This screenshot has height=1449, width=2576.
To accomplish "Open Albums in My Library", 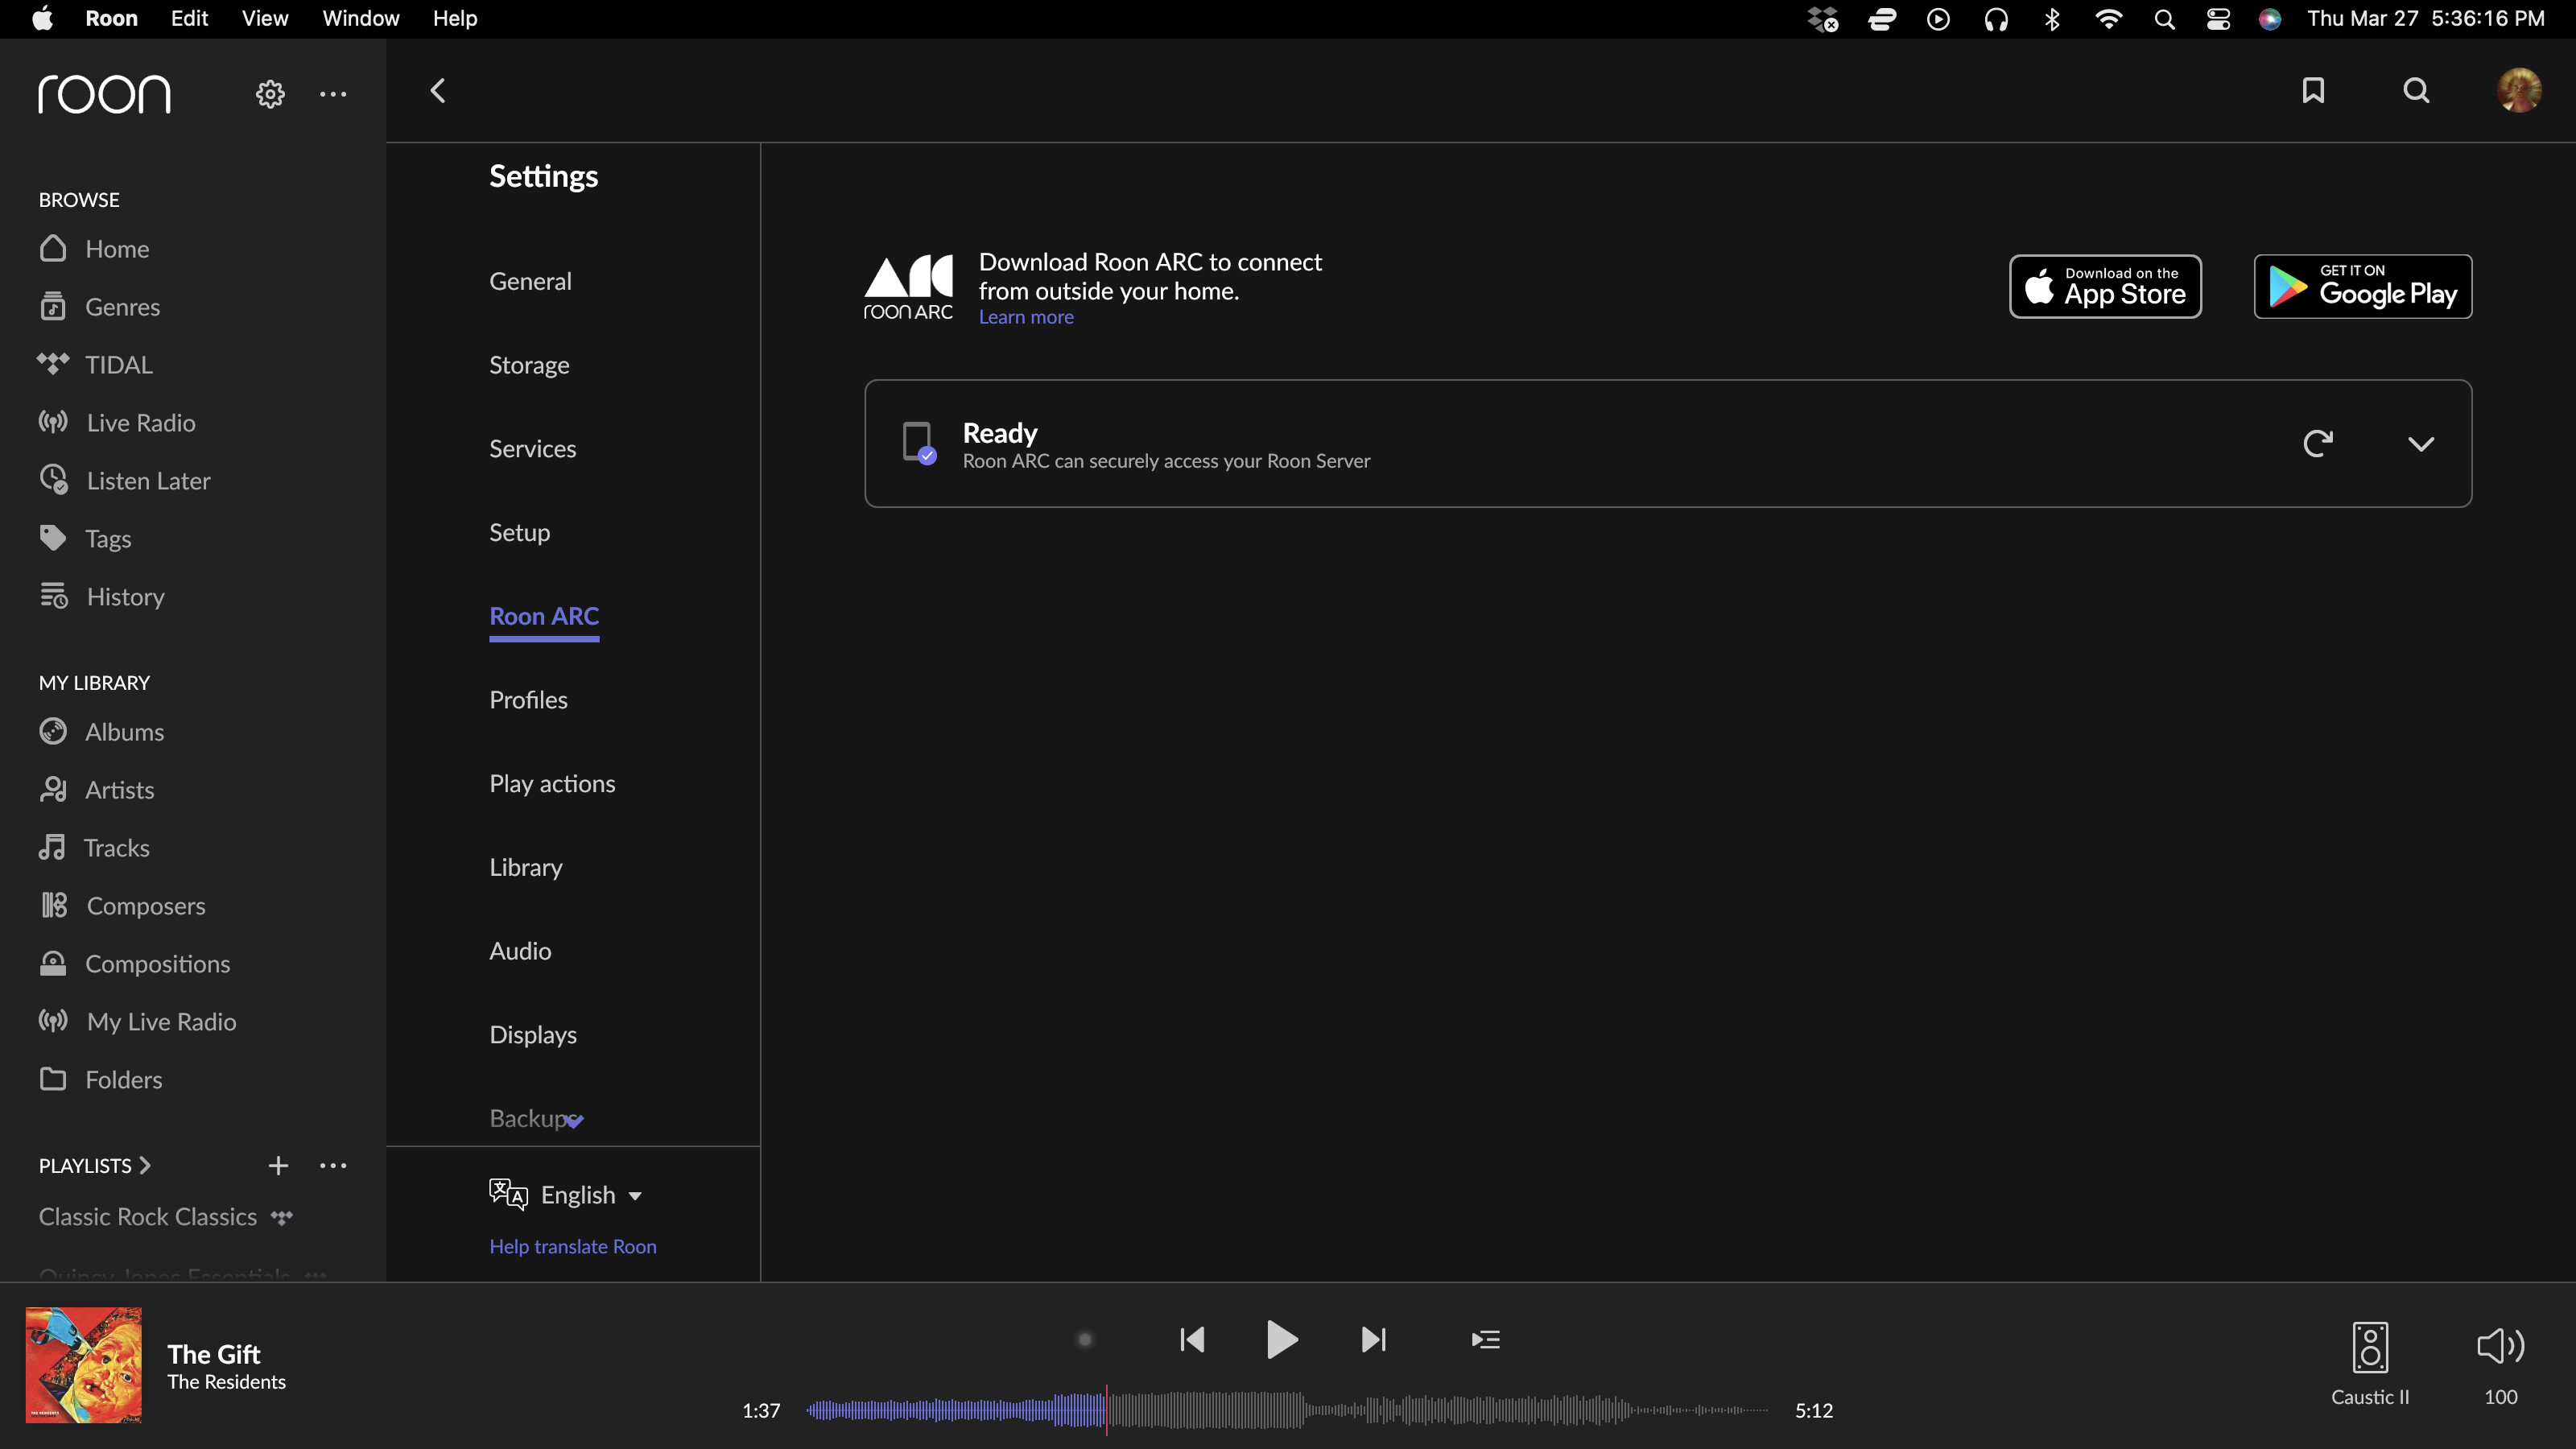I will point(101,732).
